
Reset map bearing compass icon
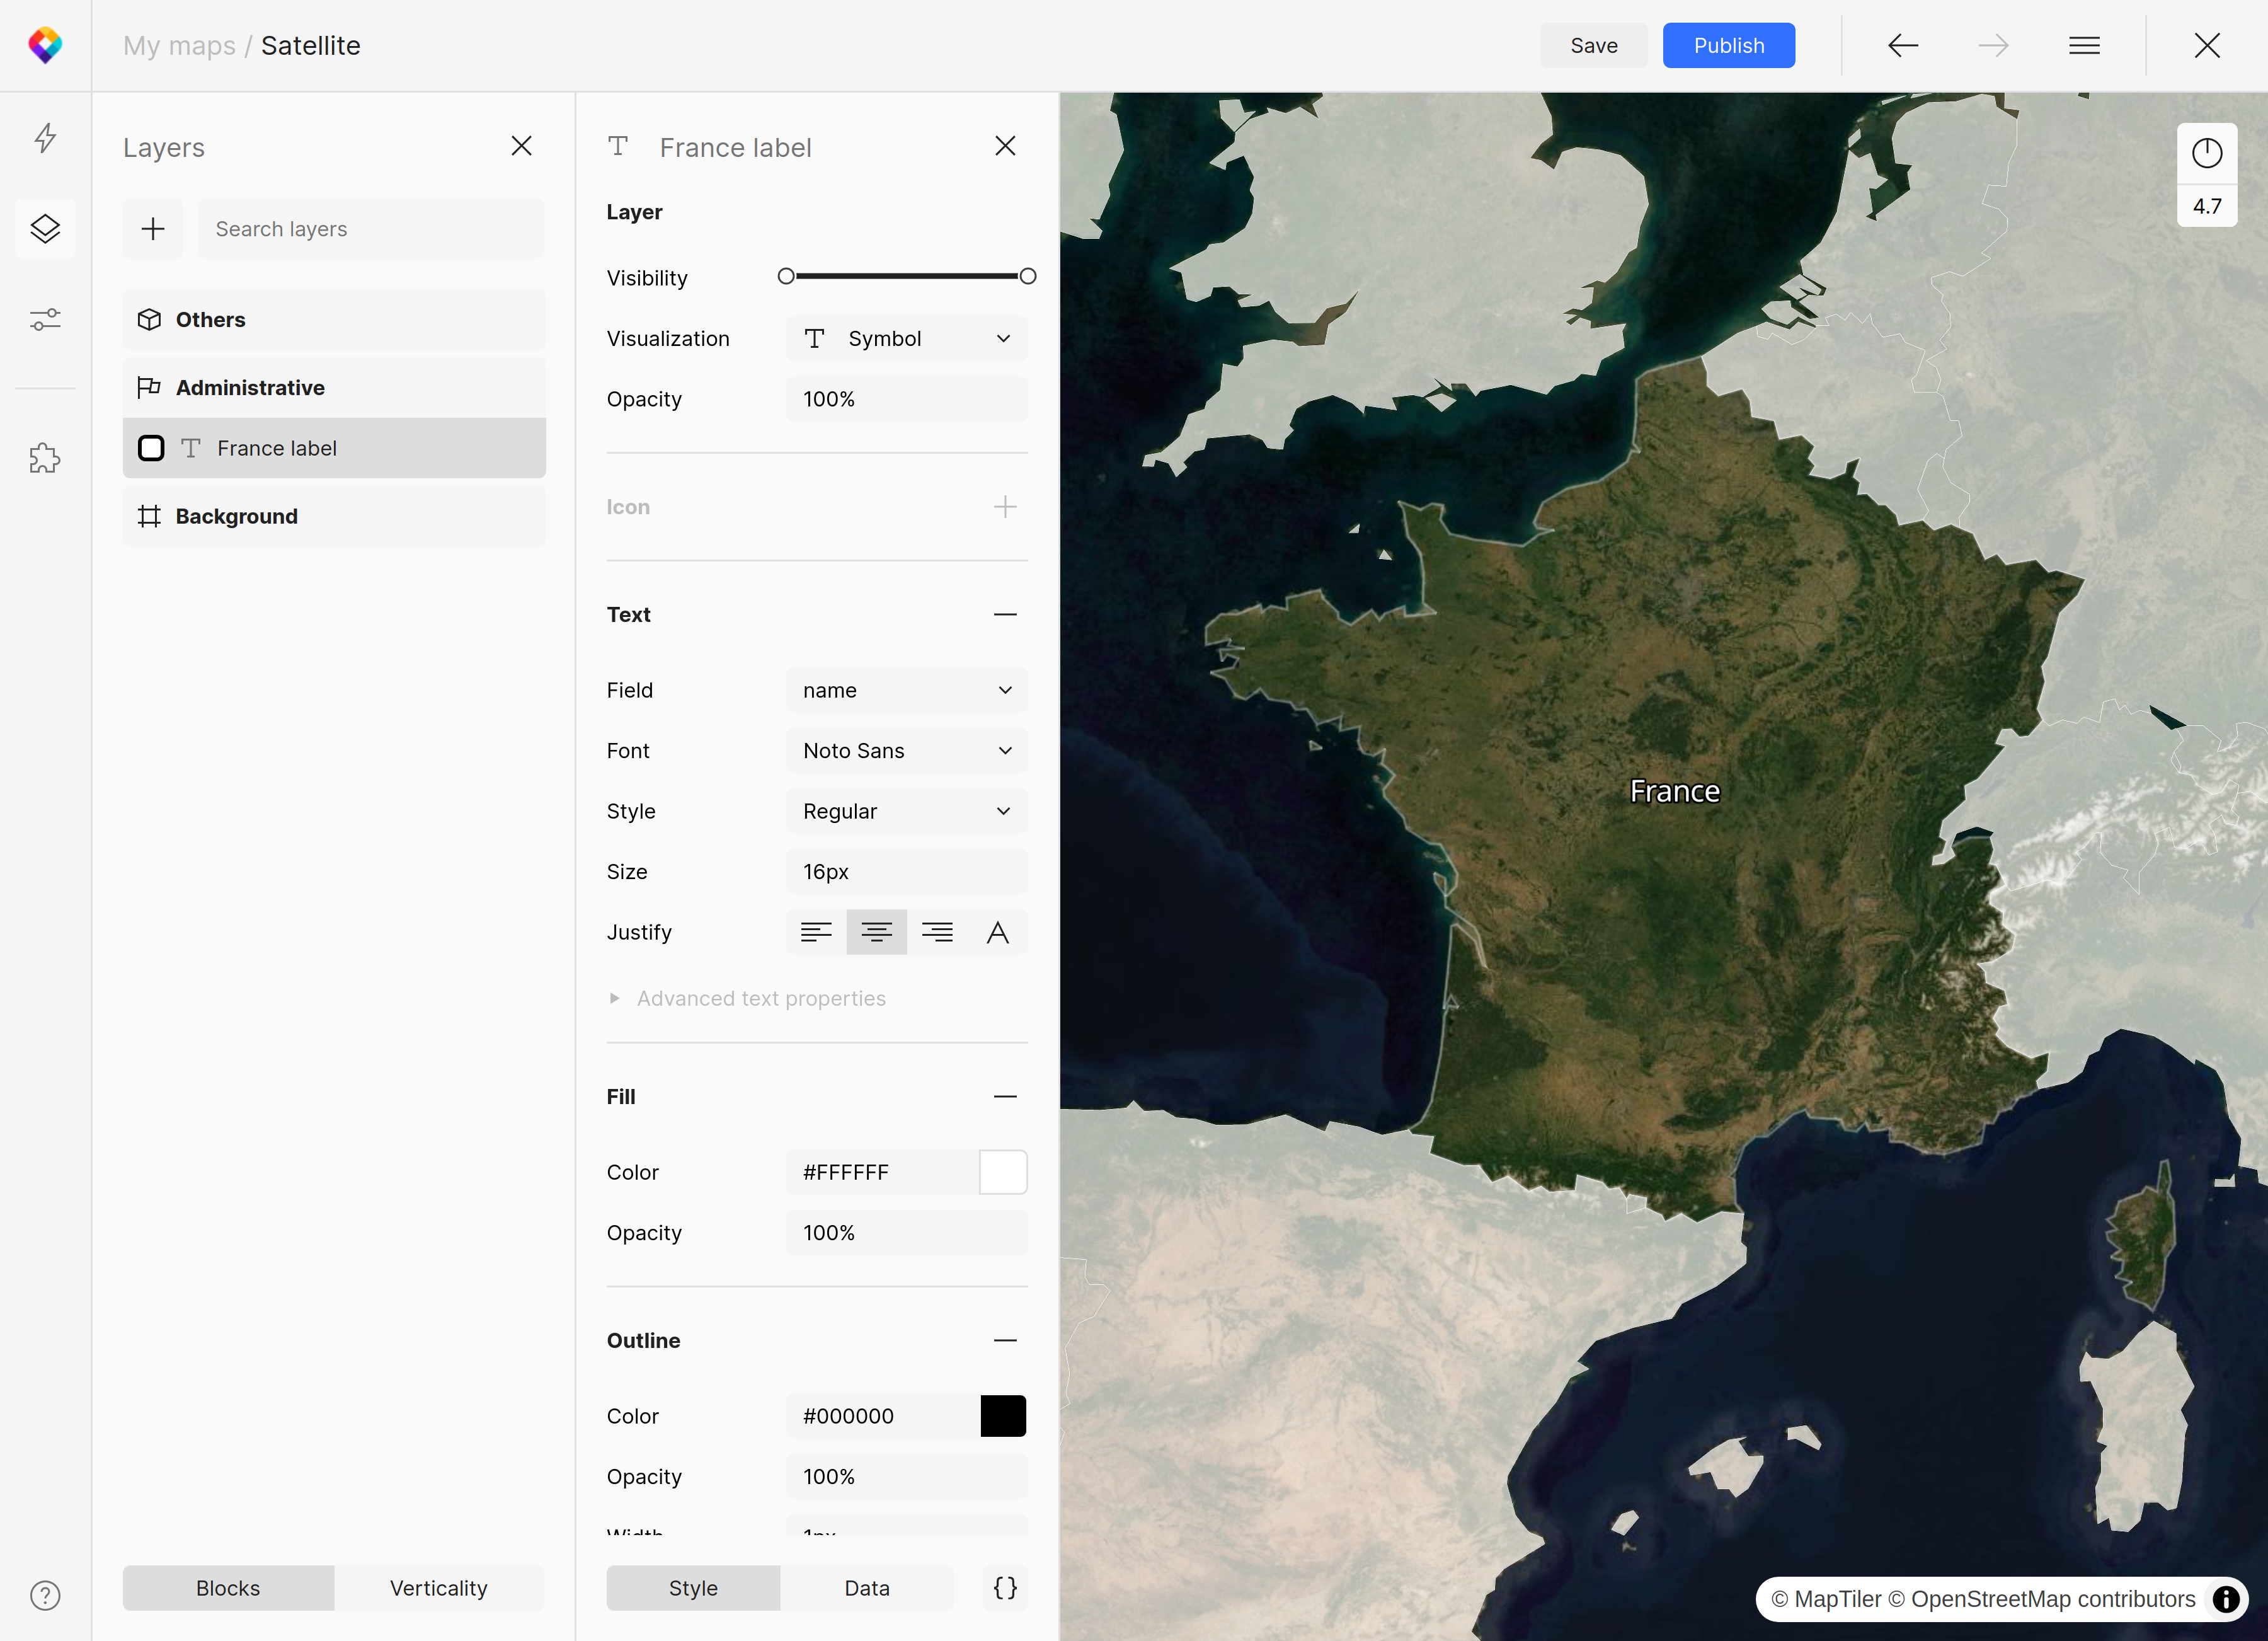[x=2206, y=153]
